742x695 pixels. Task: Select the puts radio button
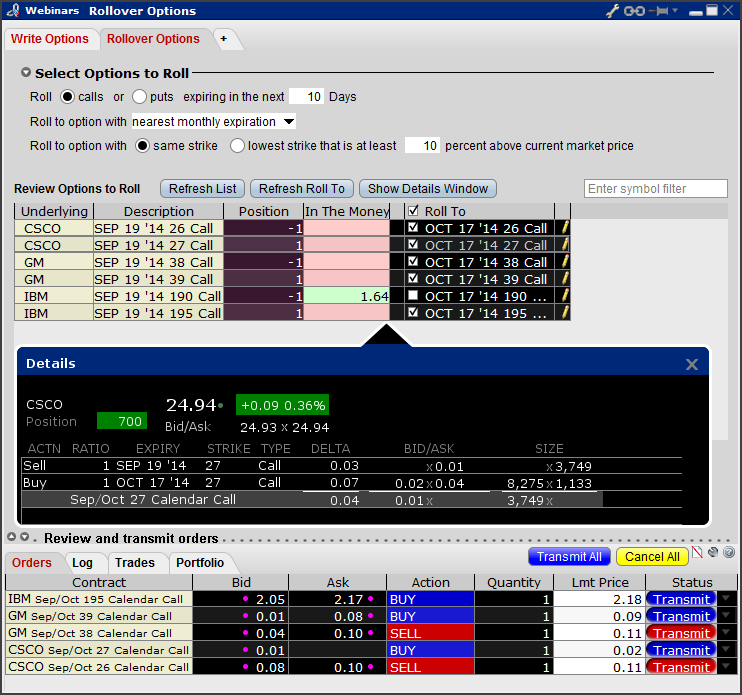(139, 97)
